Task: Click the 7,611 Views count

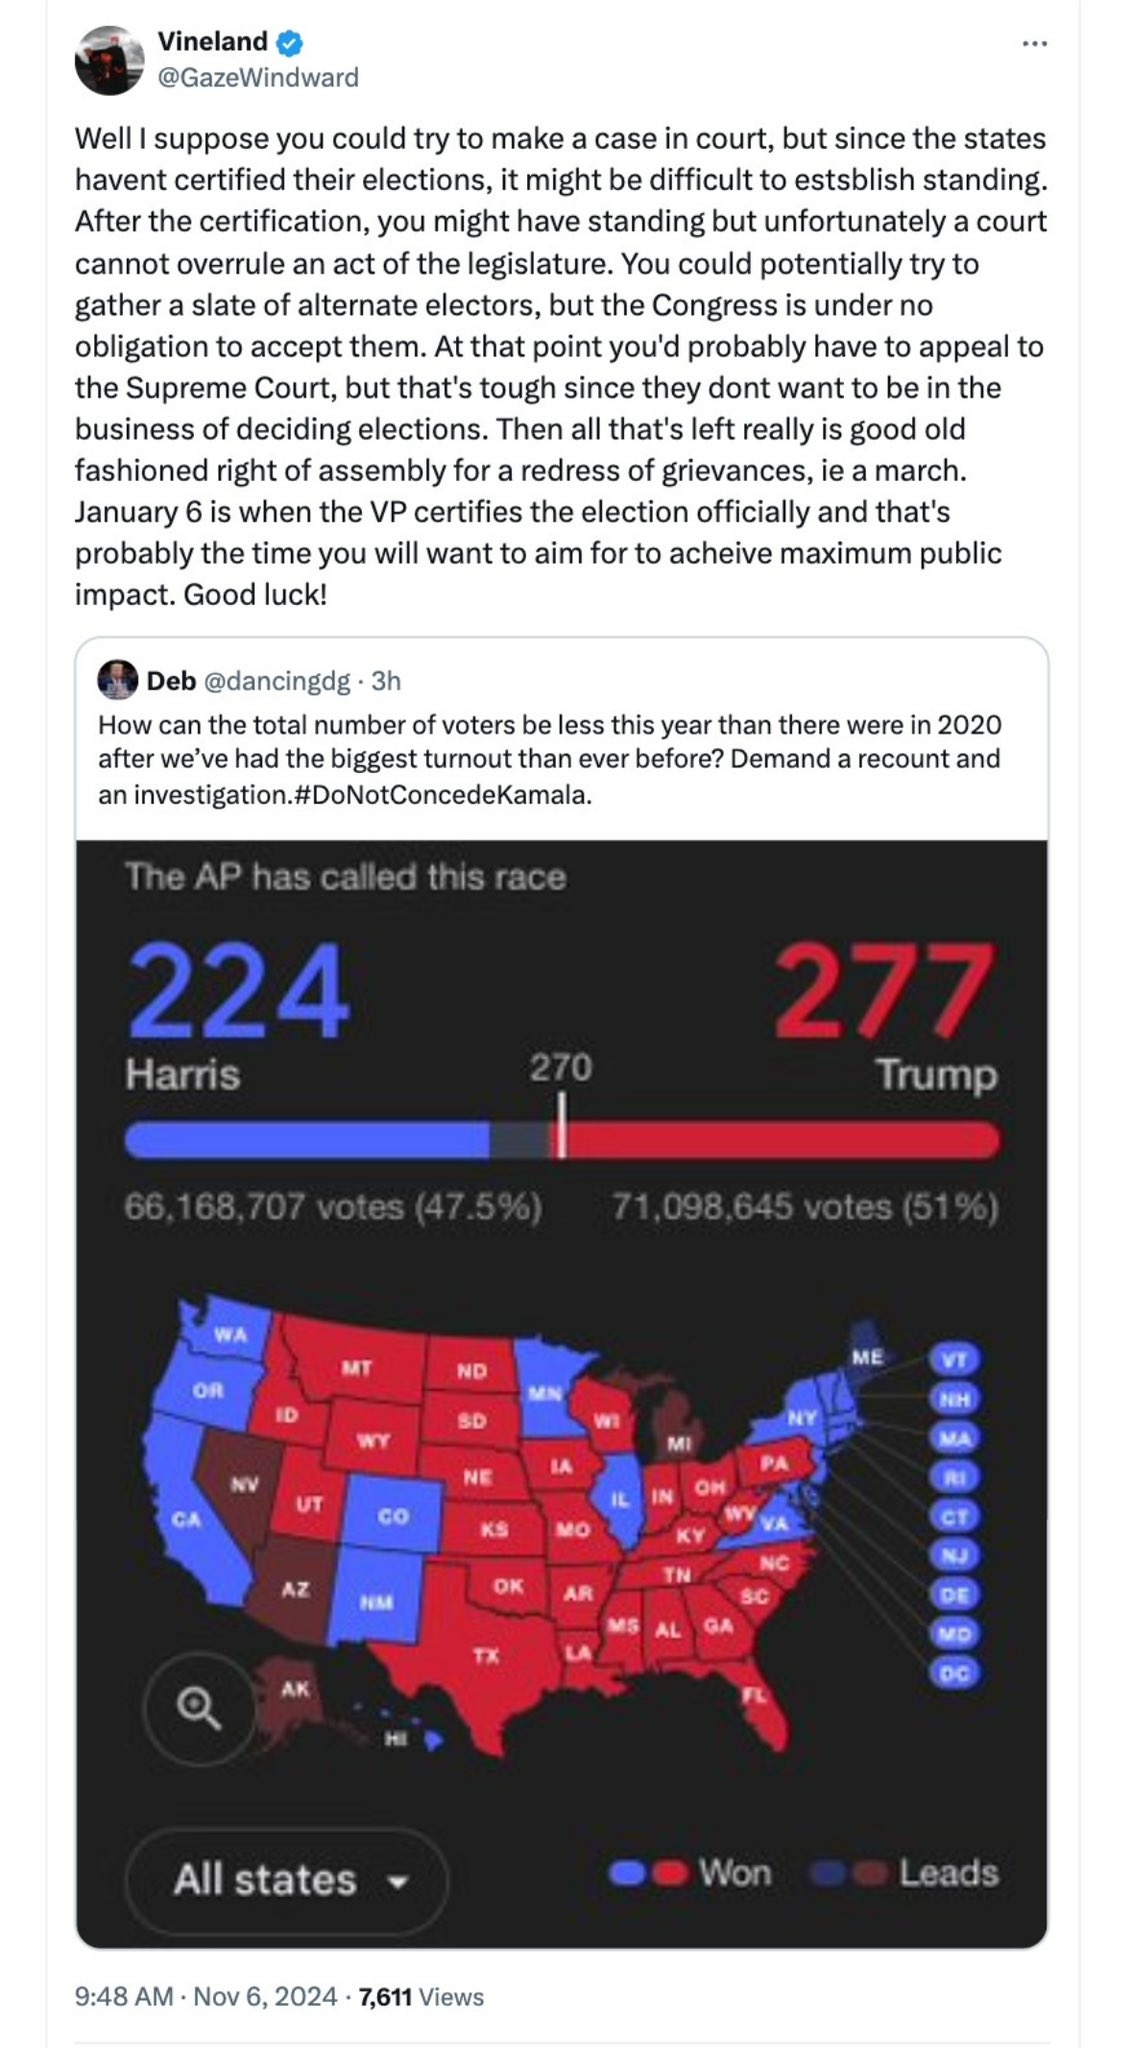Action: point(421,1997)
